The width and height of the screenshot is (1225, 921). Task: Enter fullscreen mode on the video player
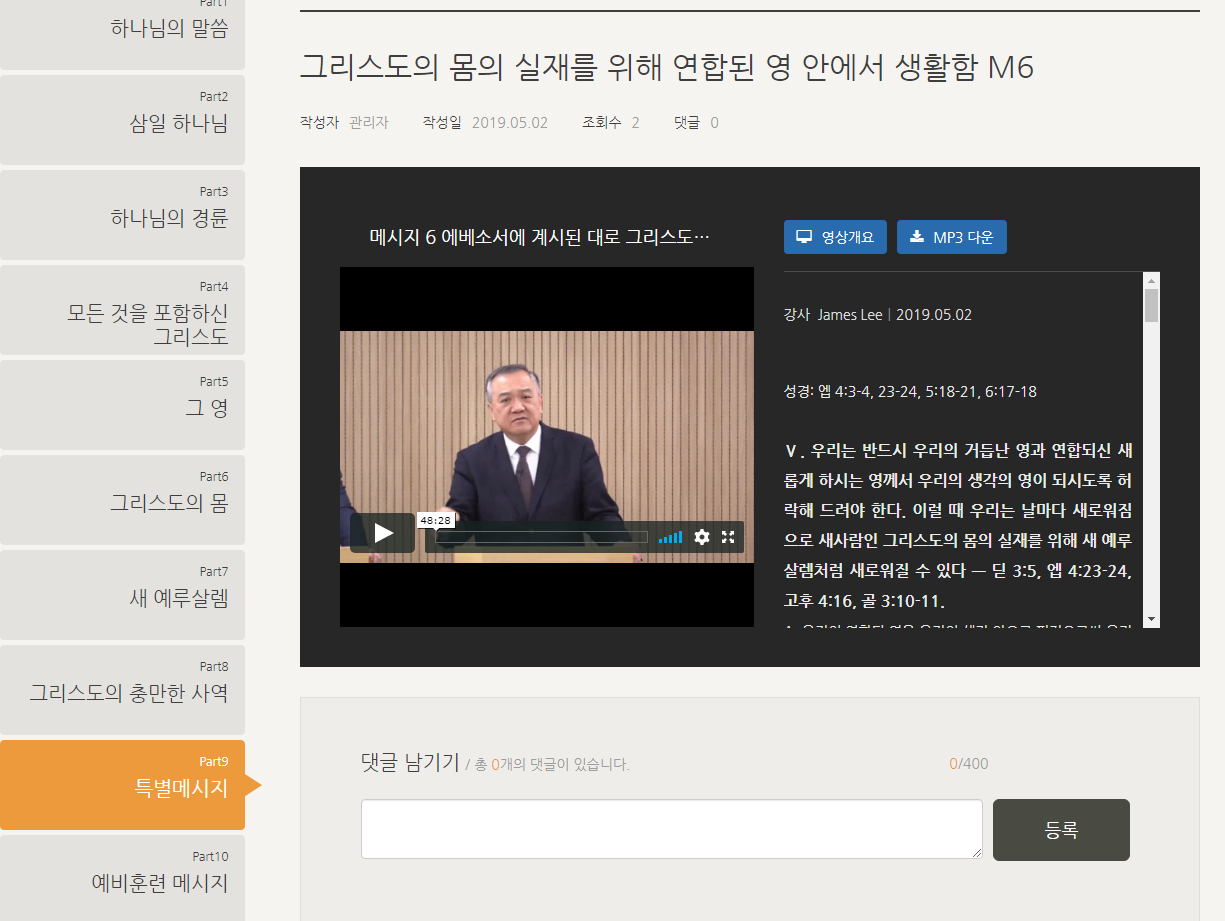coord(728,537)
